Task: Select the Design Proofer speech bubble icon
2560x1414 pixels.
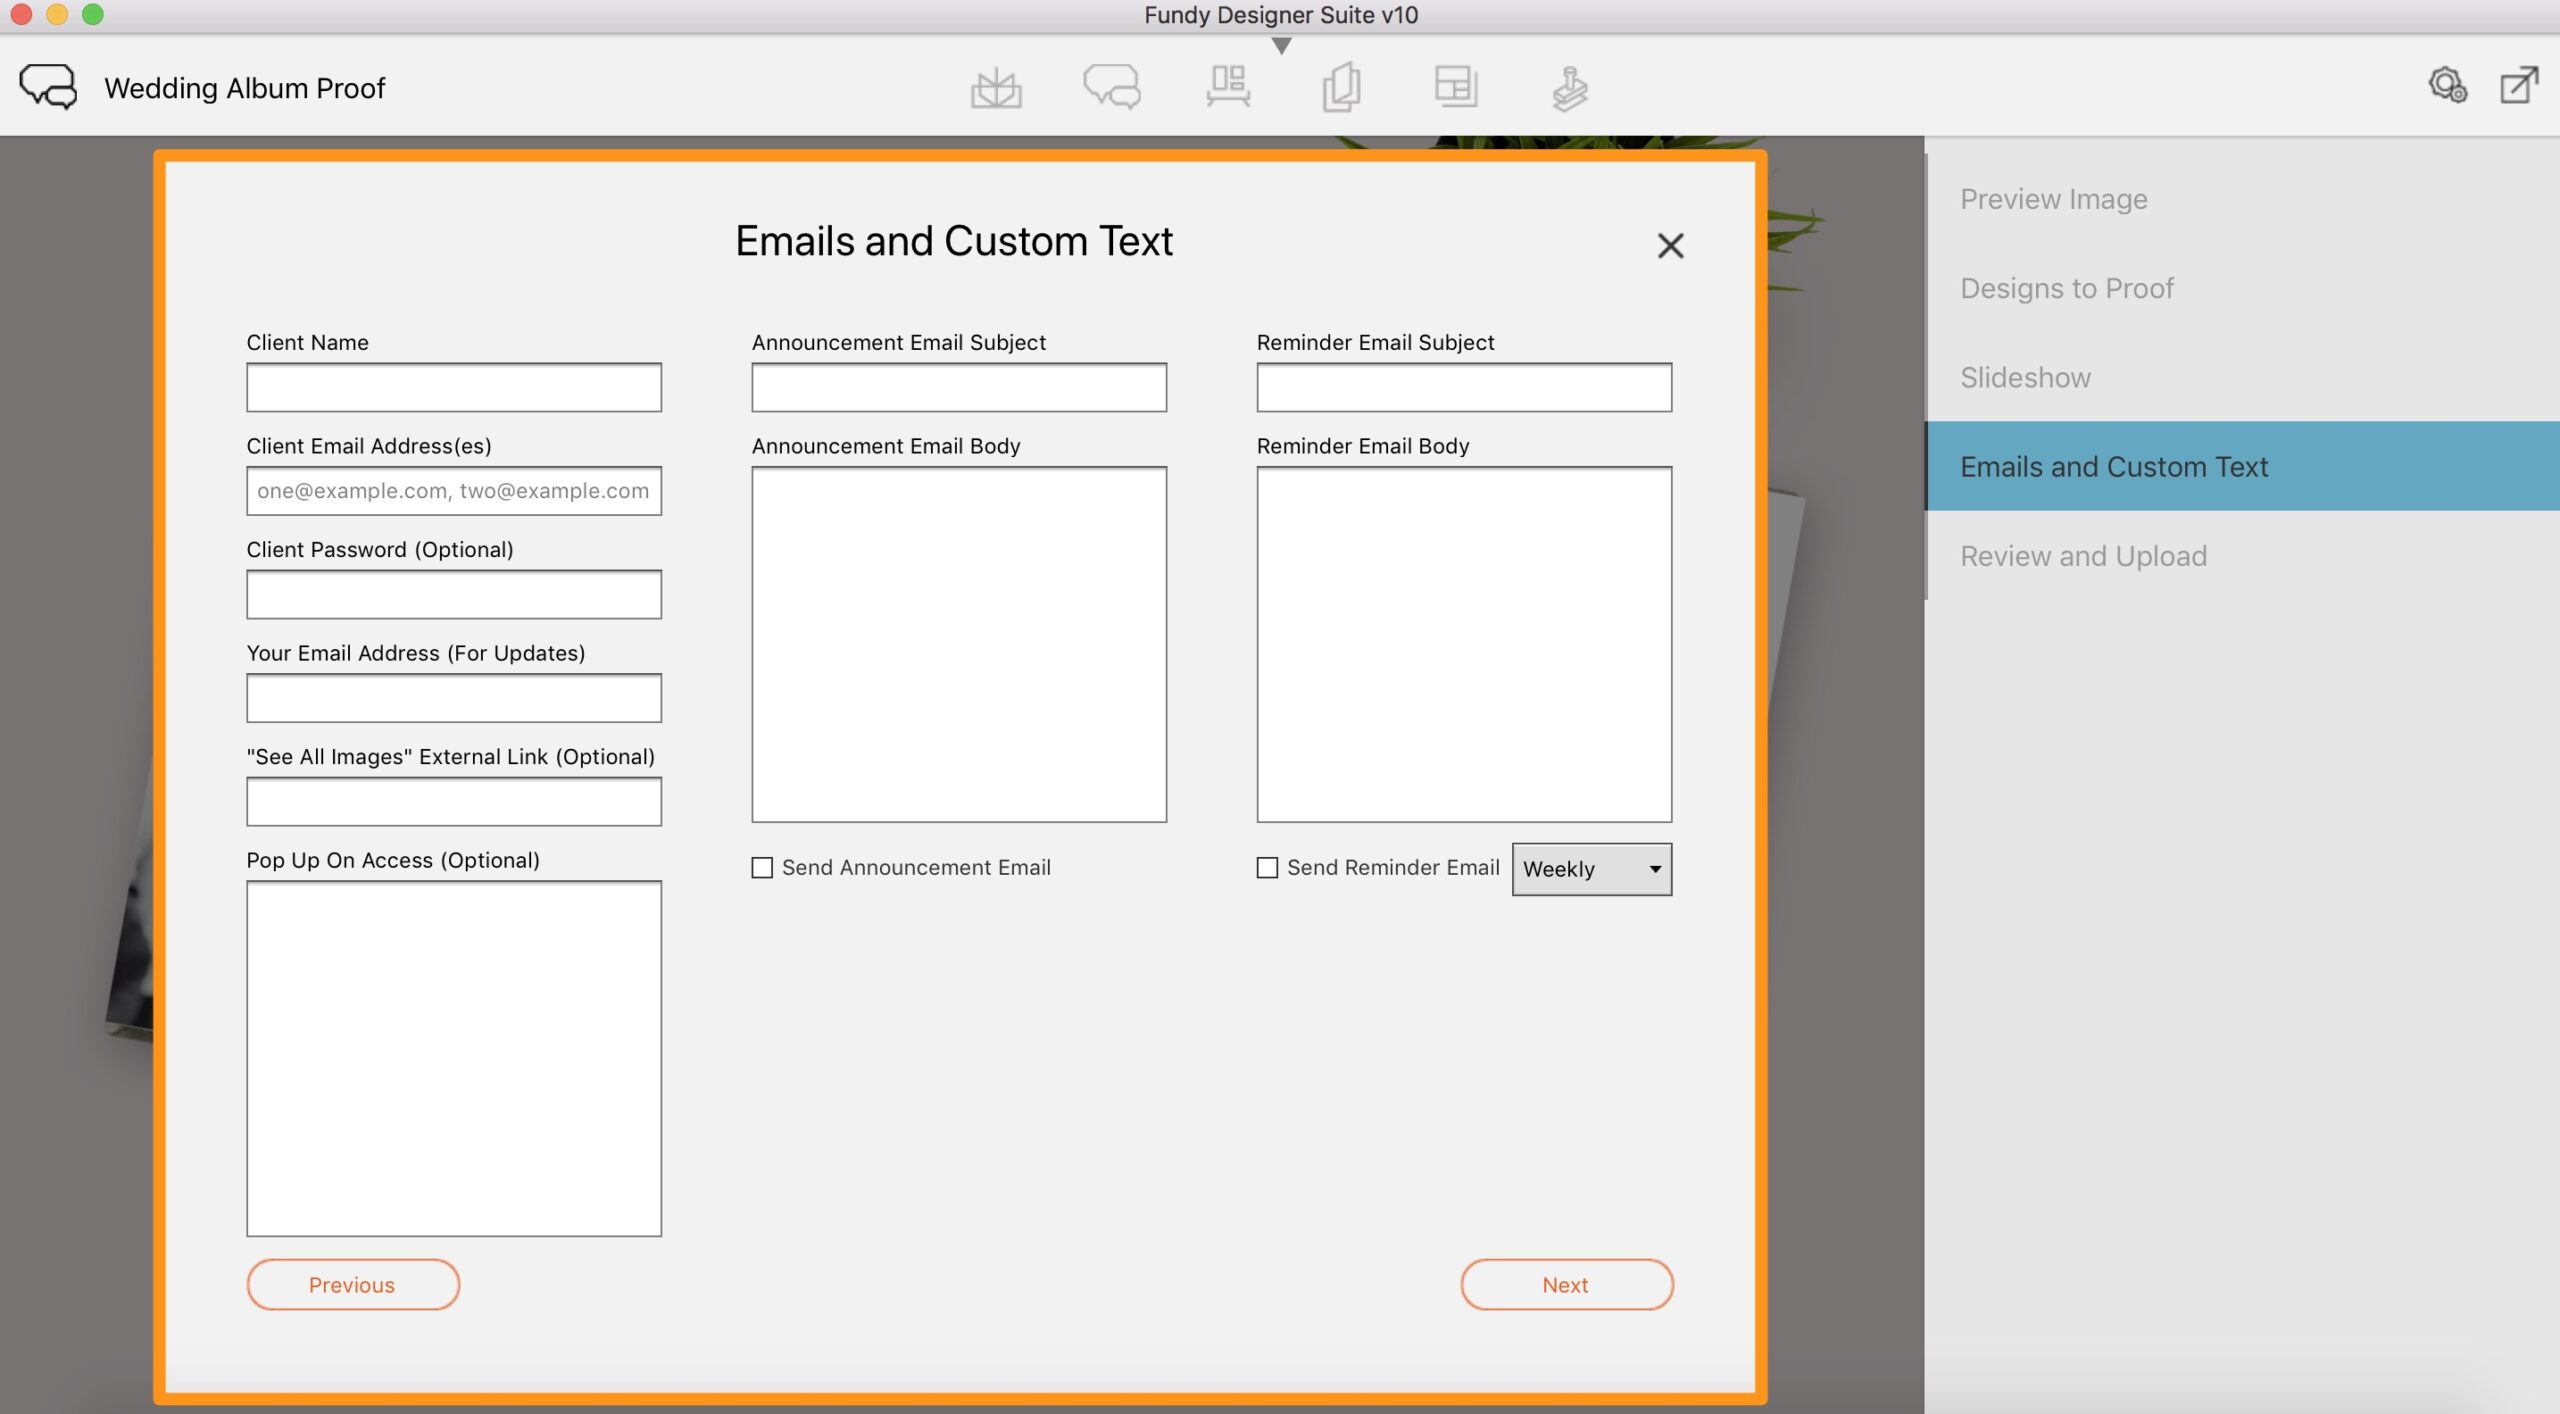Action: point(1112,87)
